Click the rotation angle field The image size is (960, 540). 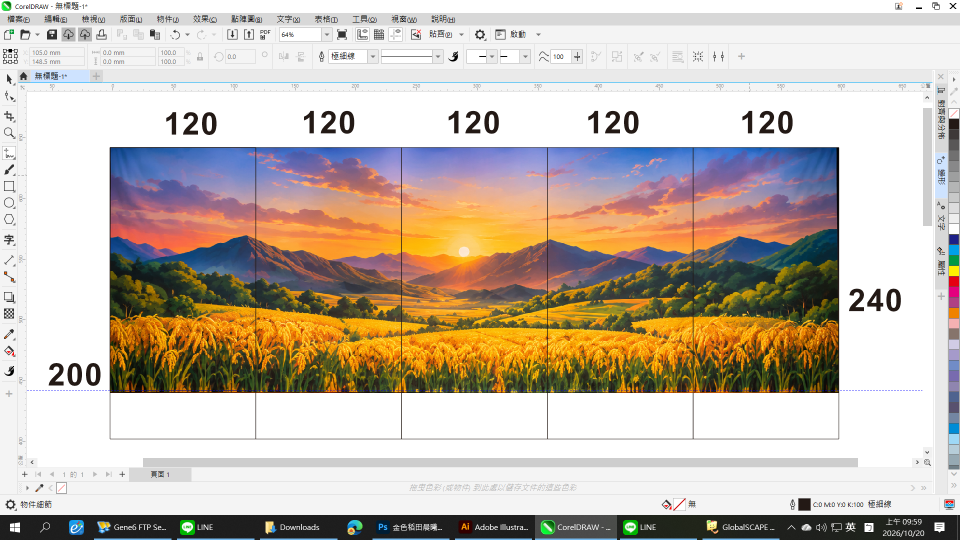[240, 56]
